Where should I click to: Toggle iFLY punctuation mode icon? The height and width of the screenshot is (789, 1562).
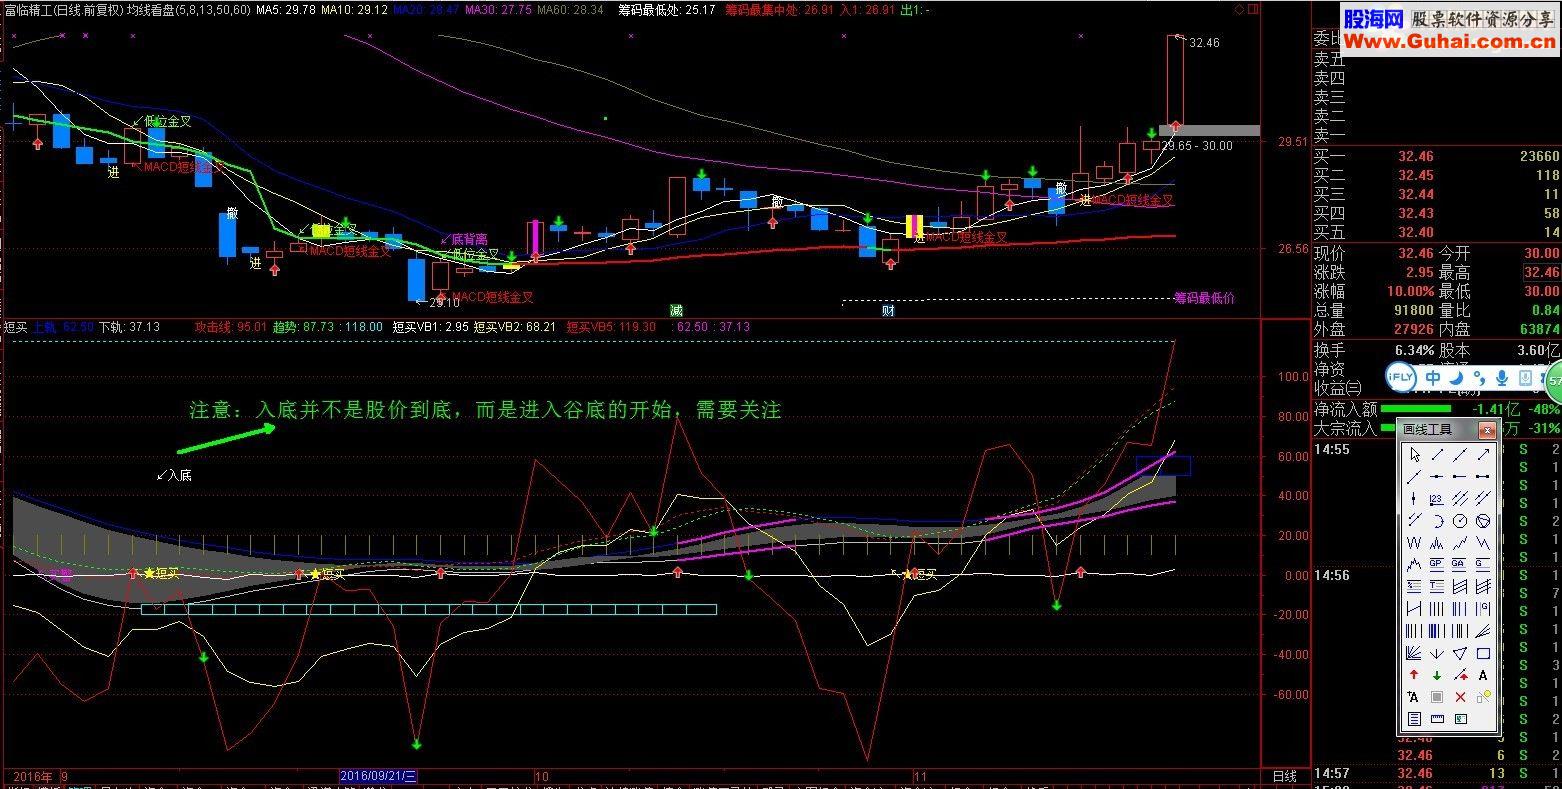[1479, 378]
